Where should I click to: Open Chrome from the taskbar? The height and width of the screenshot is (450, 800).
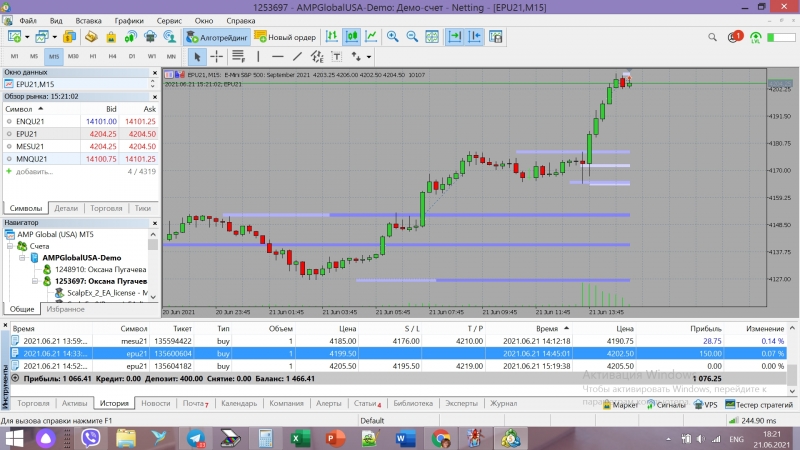point(440,438)
